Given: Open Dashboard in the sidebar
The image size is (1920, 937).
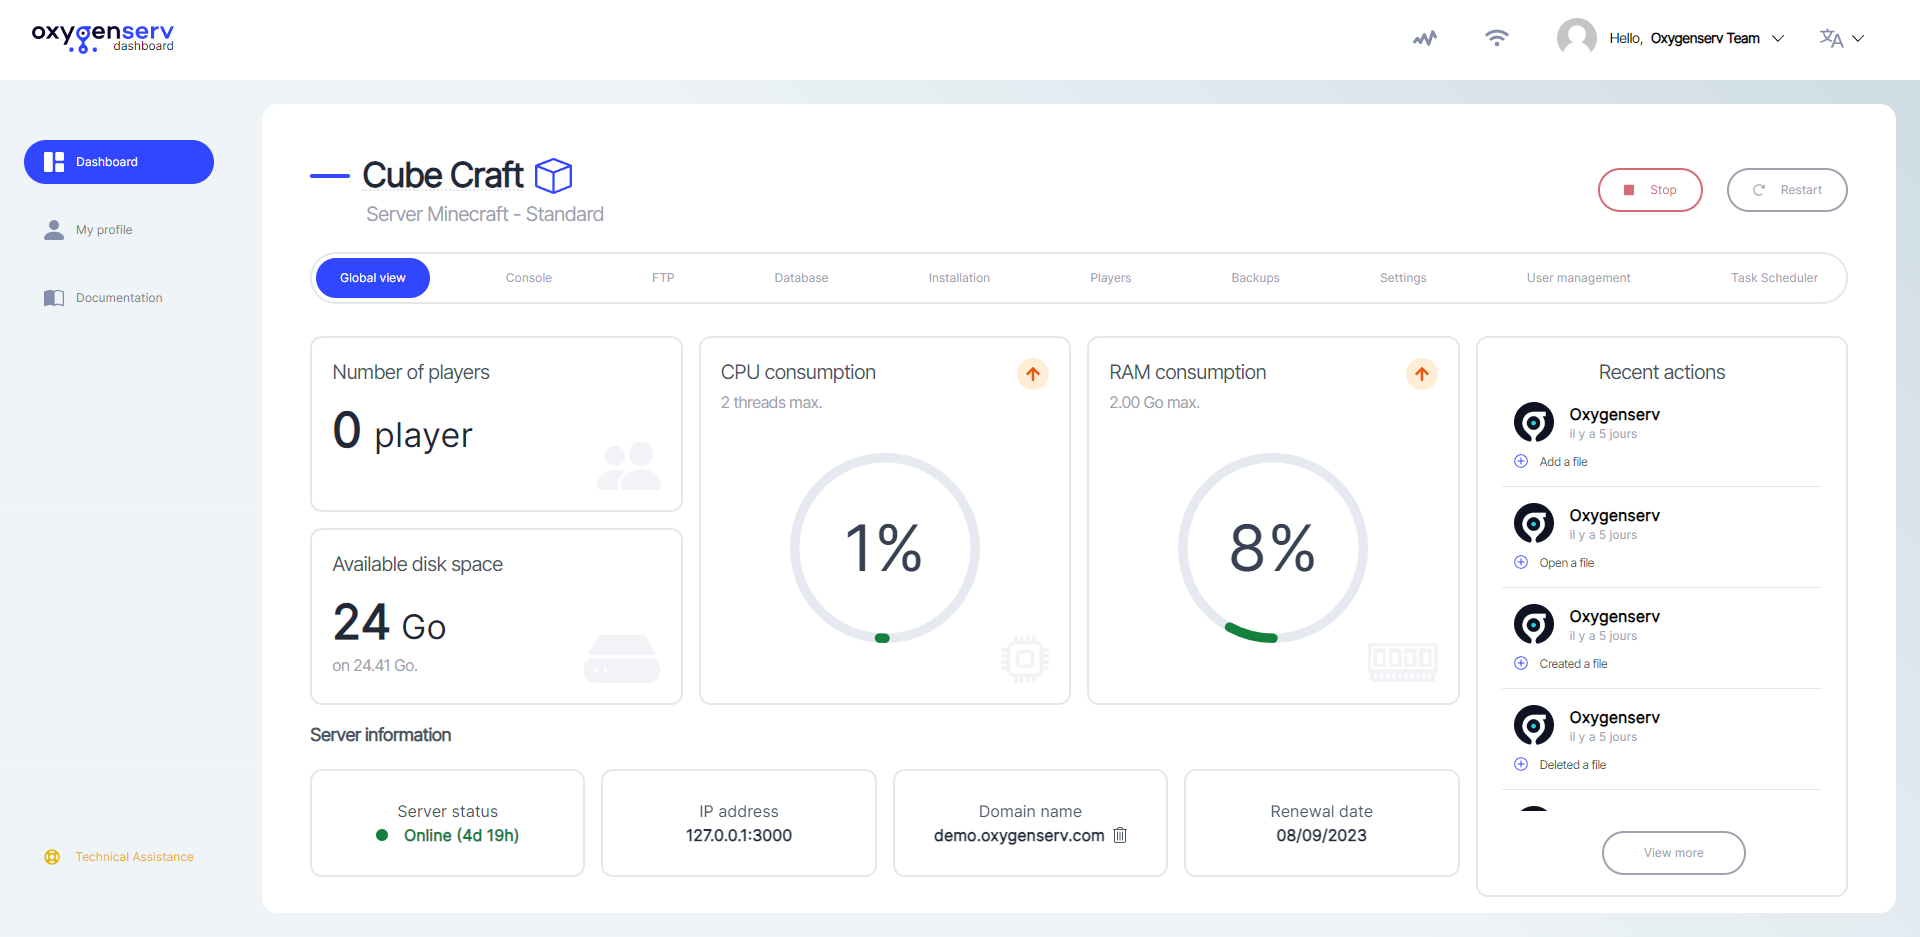Looking at the screenshot, I should pos(119,162).
